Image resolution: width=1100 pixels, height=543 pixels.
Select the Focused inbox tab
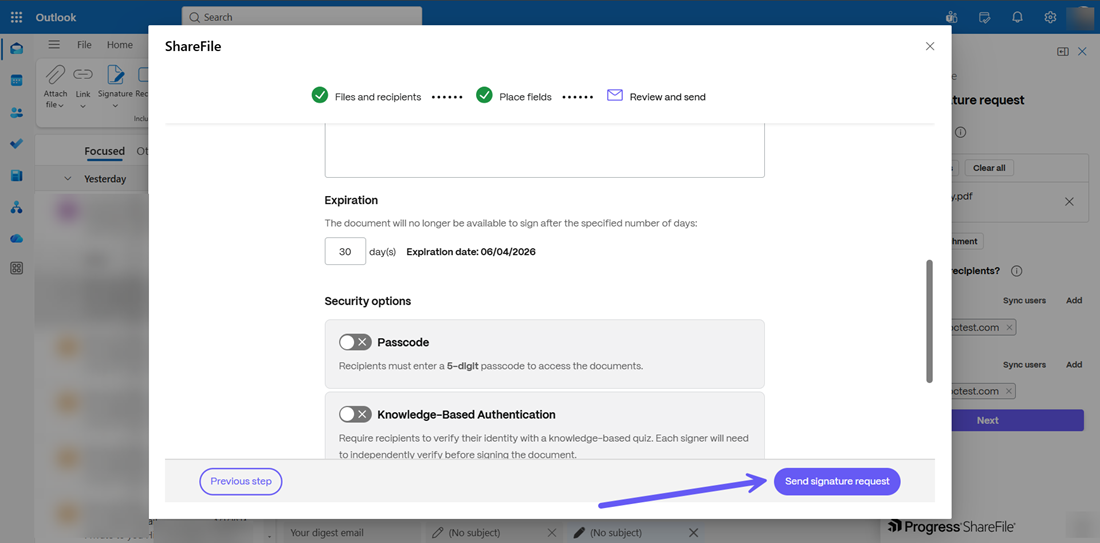pos(105,151)
